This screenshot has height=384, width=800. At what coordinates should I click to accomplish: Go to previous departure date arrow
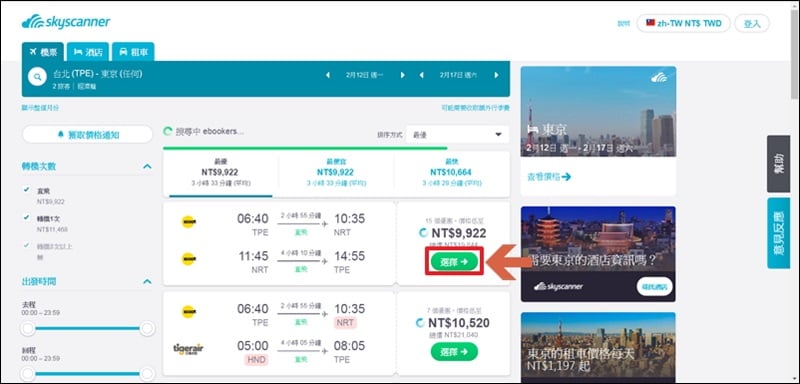point(328,75)
